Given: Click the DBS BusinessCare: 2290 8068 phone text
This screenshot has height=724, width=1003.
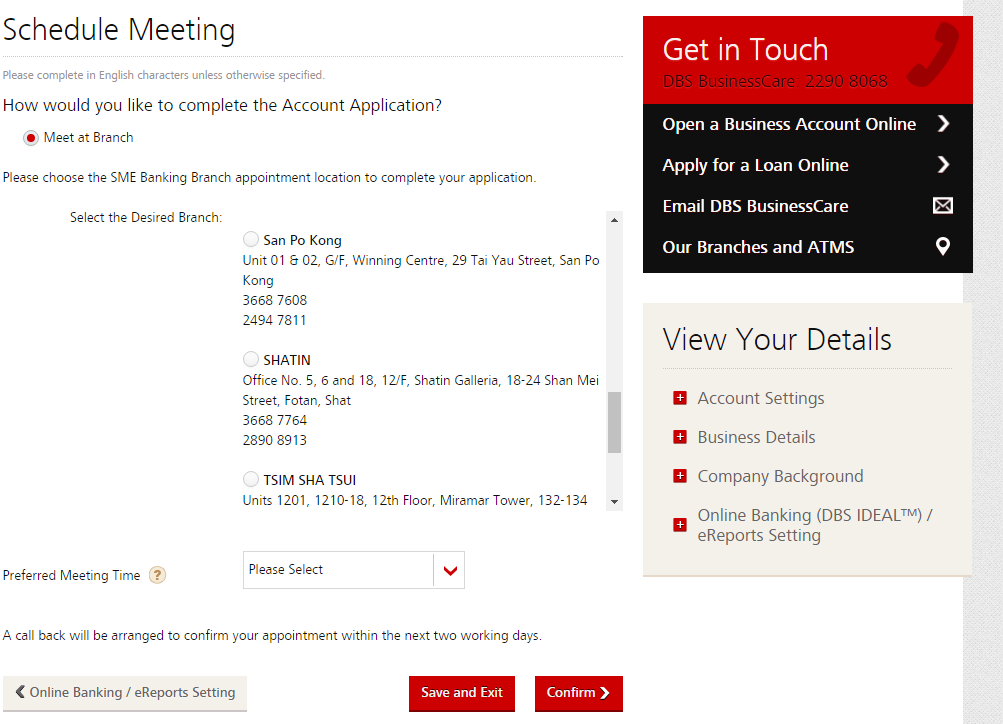Looking at the screenshot, I should tap(775, 81).
